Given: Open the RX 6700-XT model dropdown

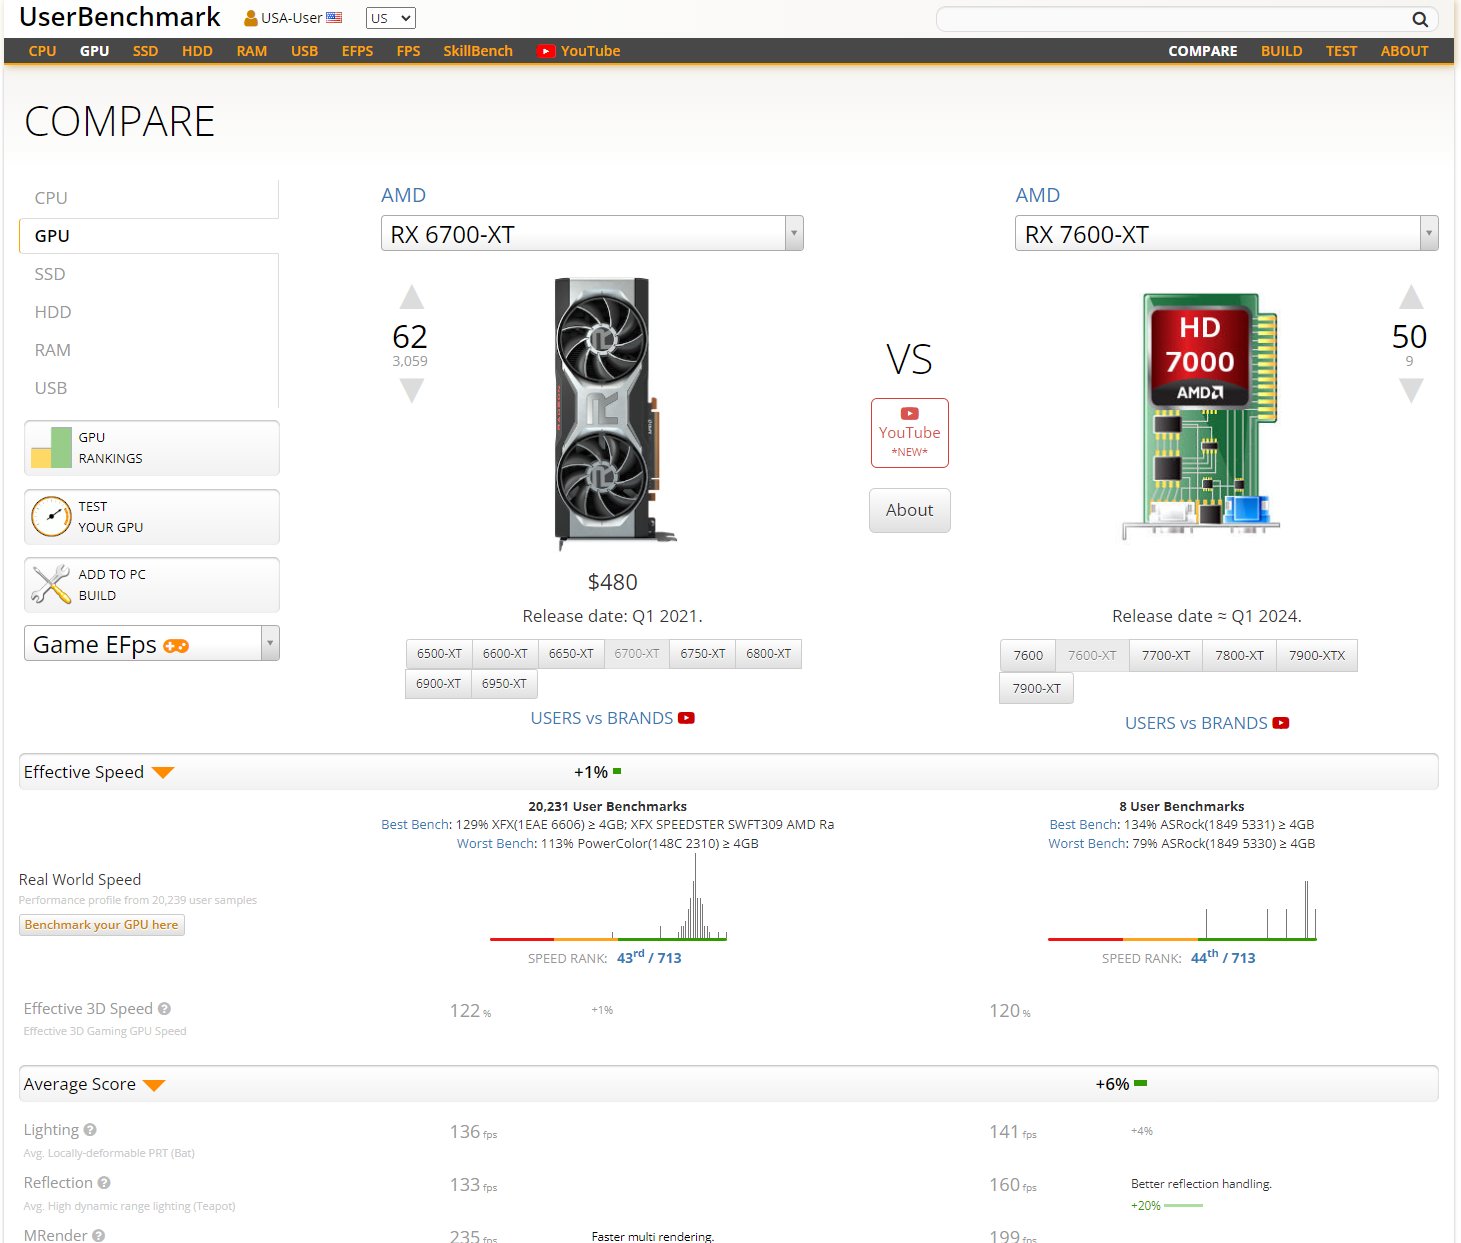Looking at the screenshot, I should [x=592, y=234].
